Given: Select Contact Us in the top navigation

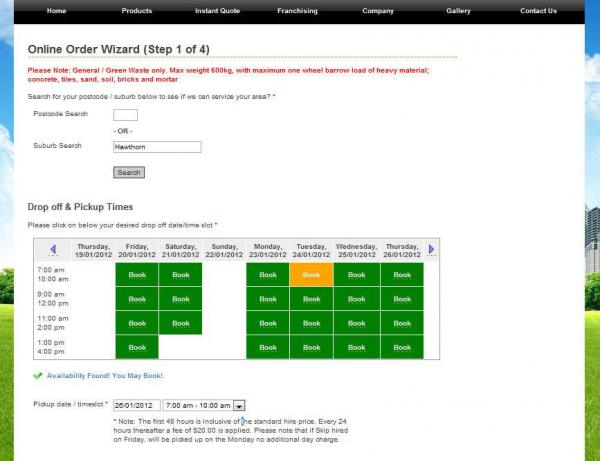Looking at the screenshot, I should pos(538,11).
